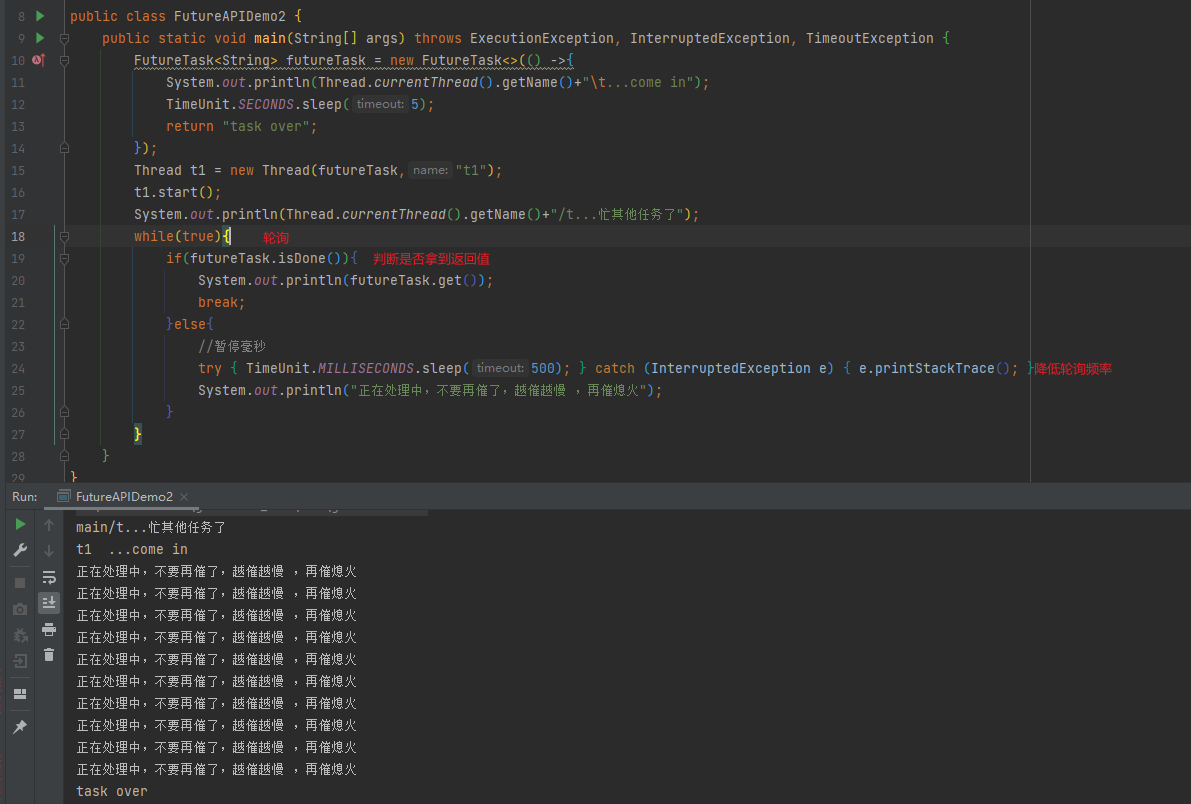Viewport: 1191px width, 804px height.
Task: Collapse the while loop at line 18
Action: click(62, 236)
